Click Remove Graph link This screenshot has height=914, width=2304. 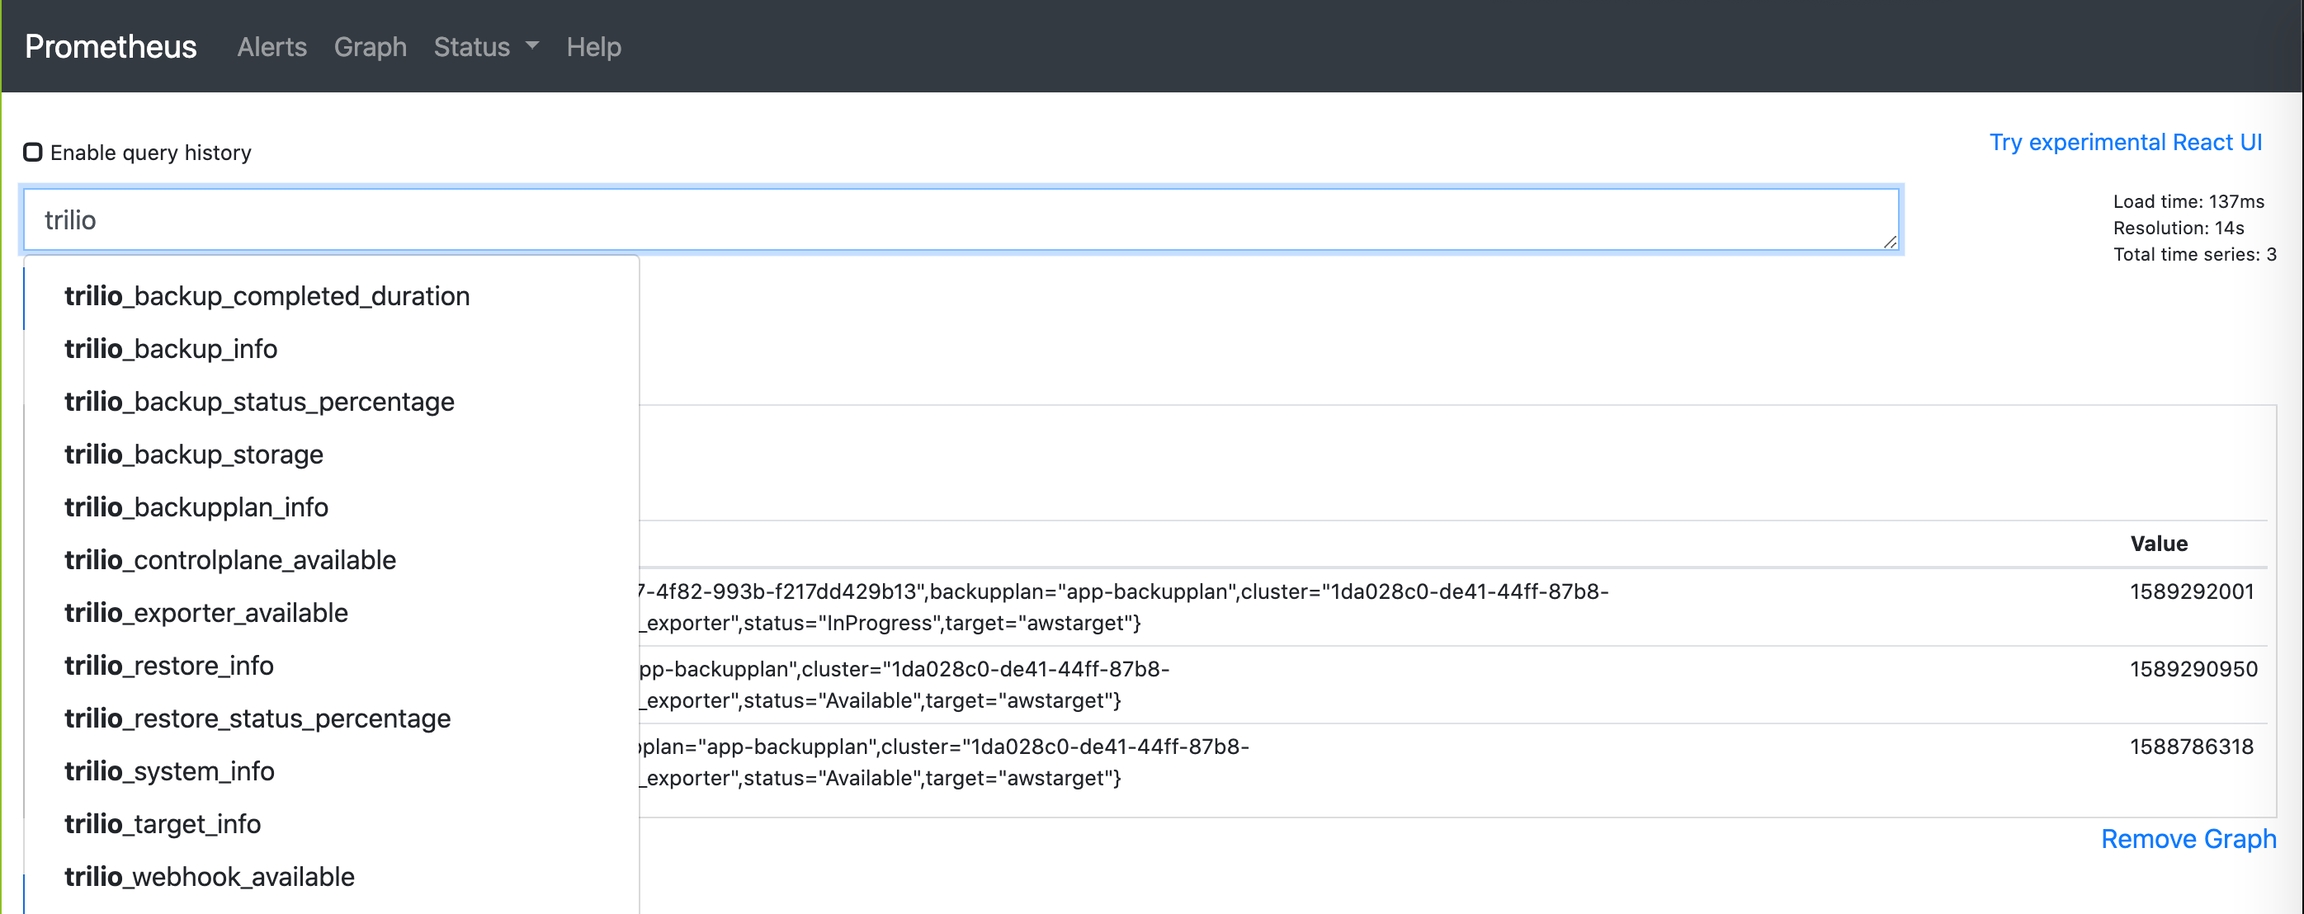2188,839
